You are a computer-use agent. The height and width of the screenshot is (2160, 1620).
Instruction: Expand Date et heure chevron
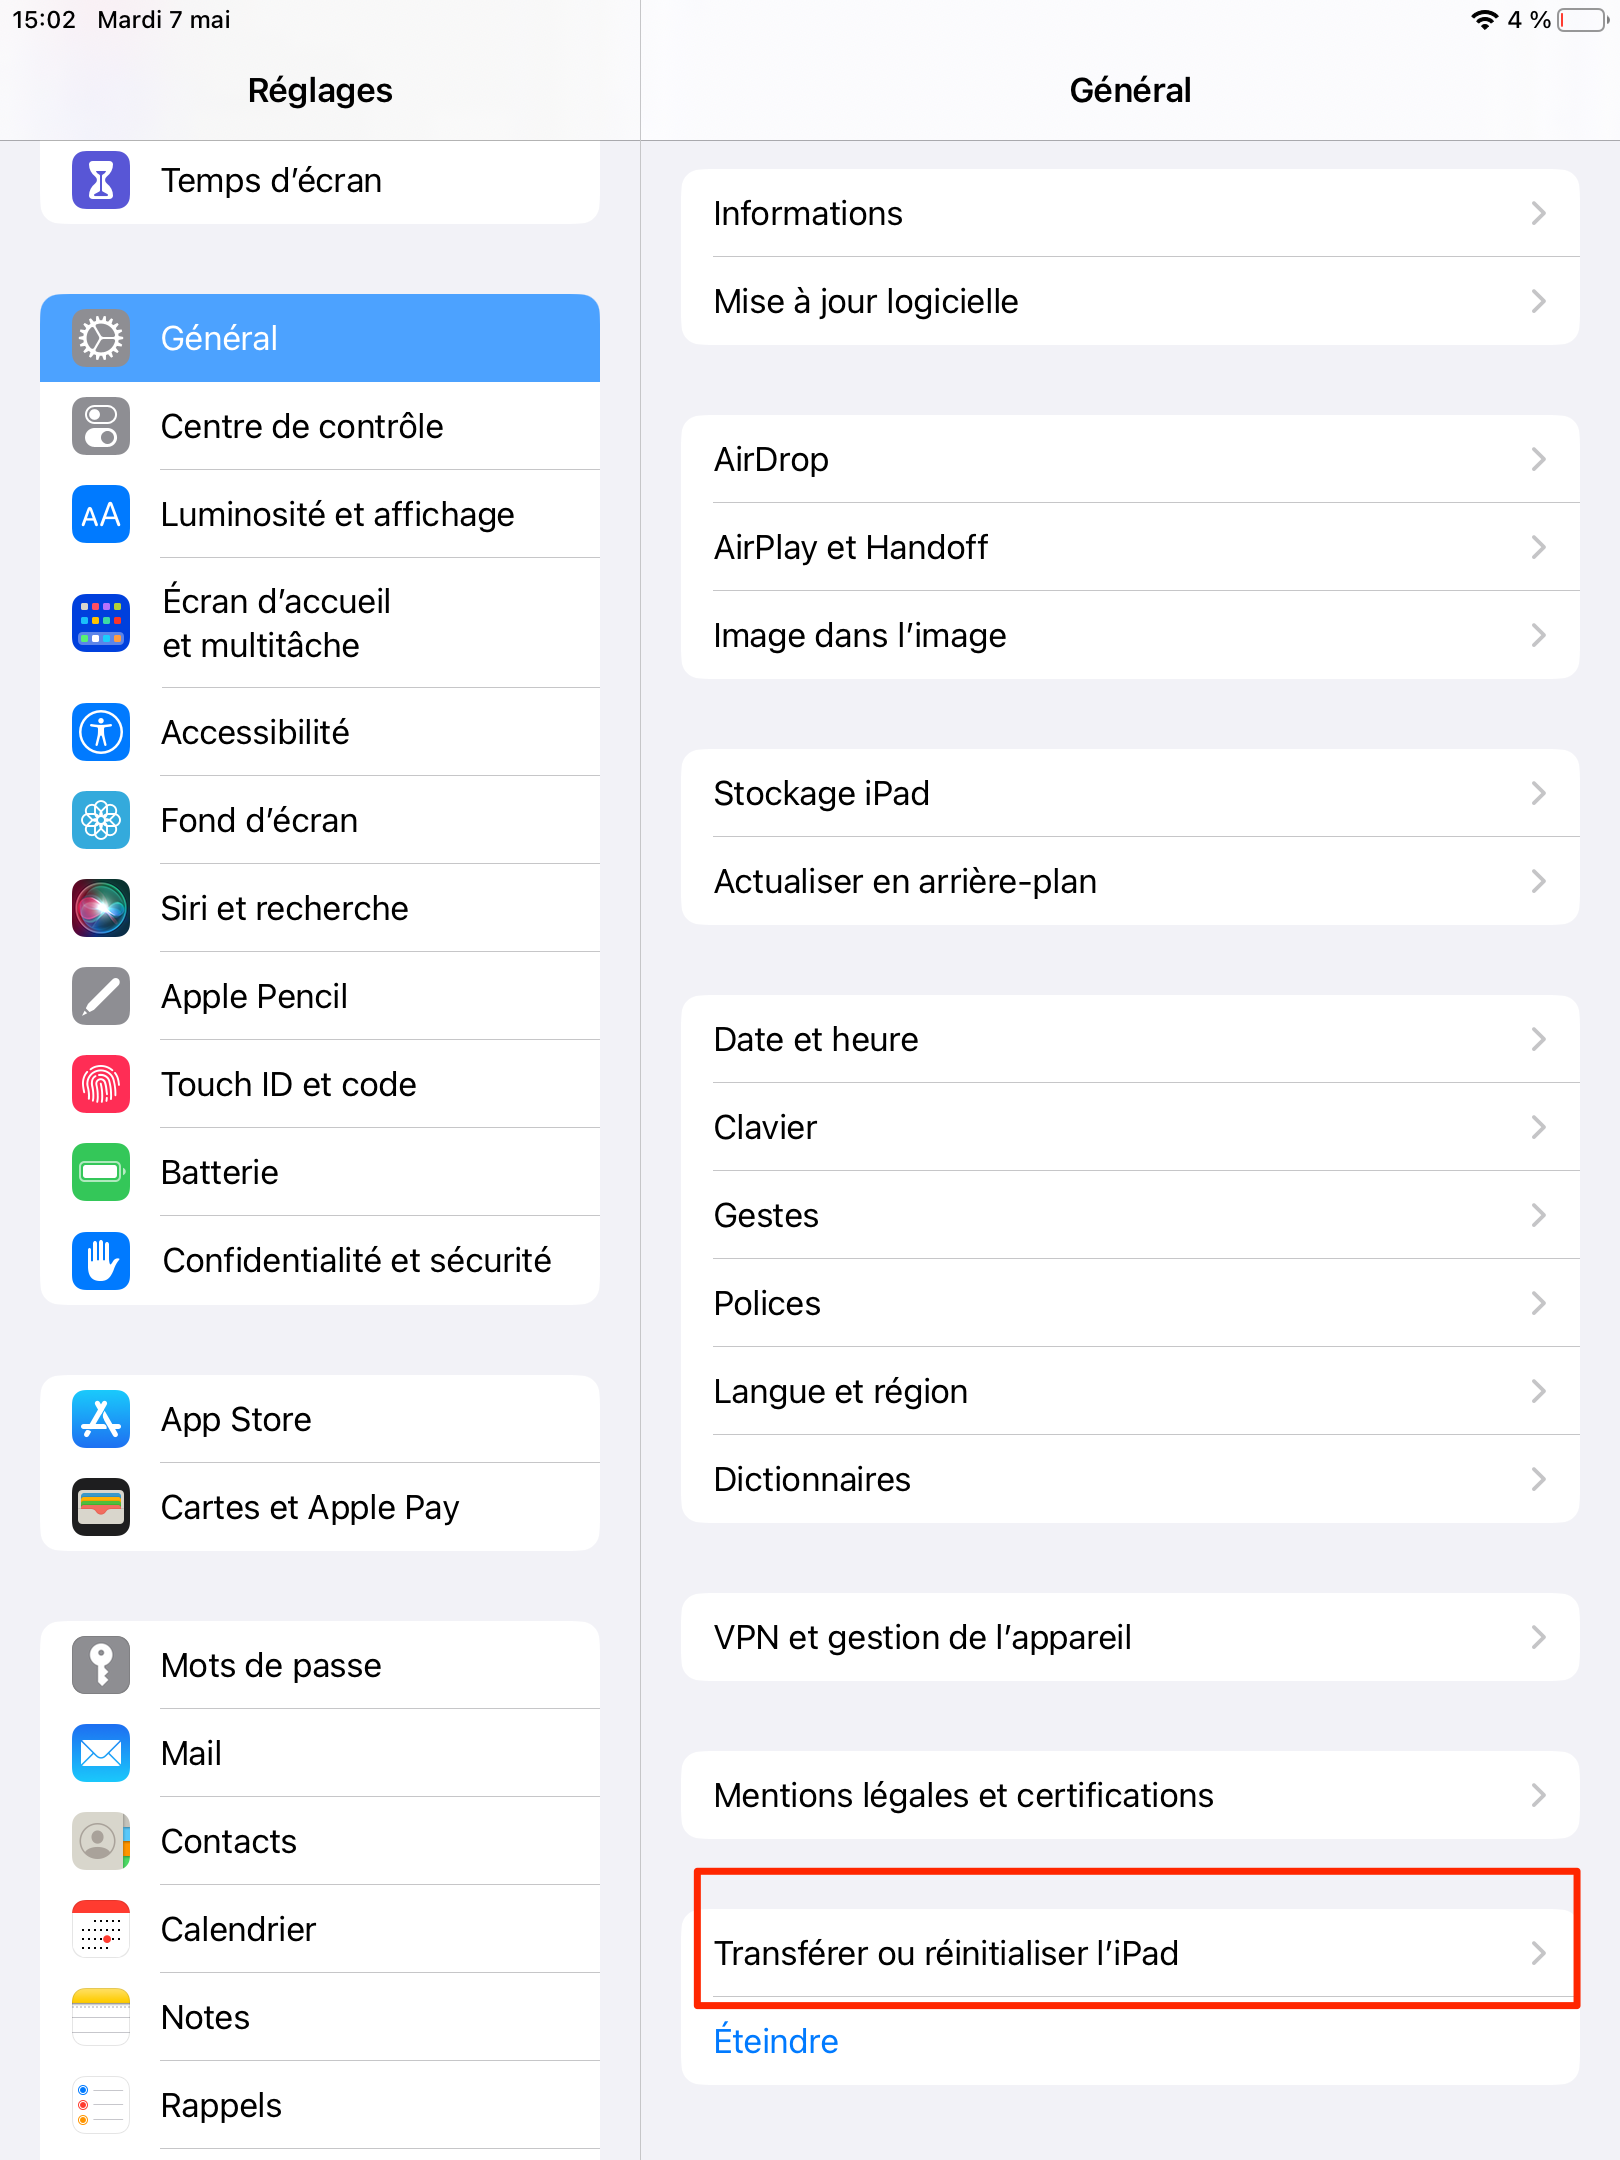point(1539,1039)
